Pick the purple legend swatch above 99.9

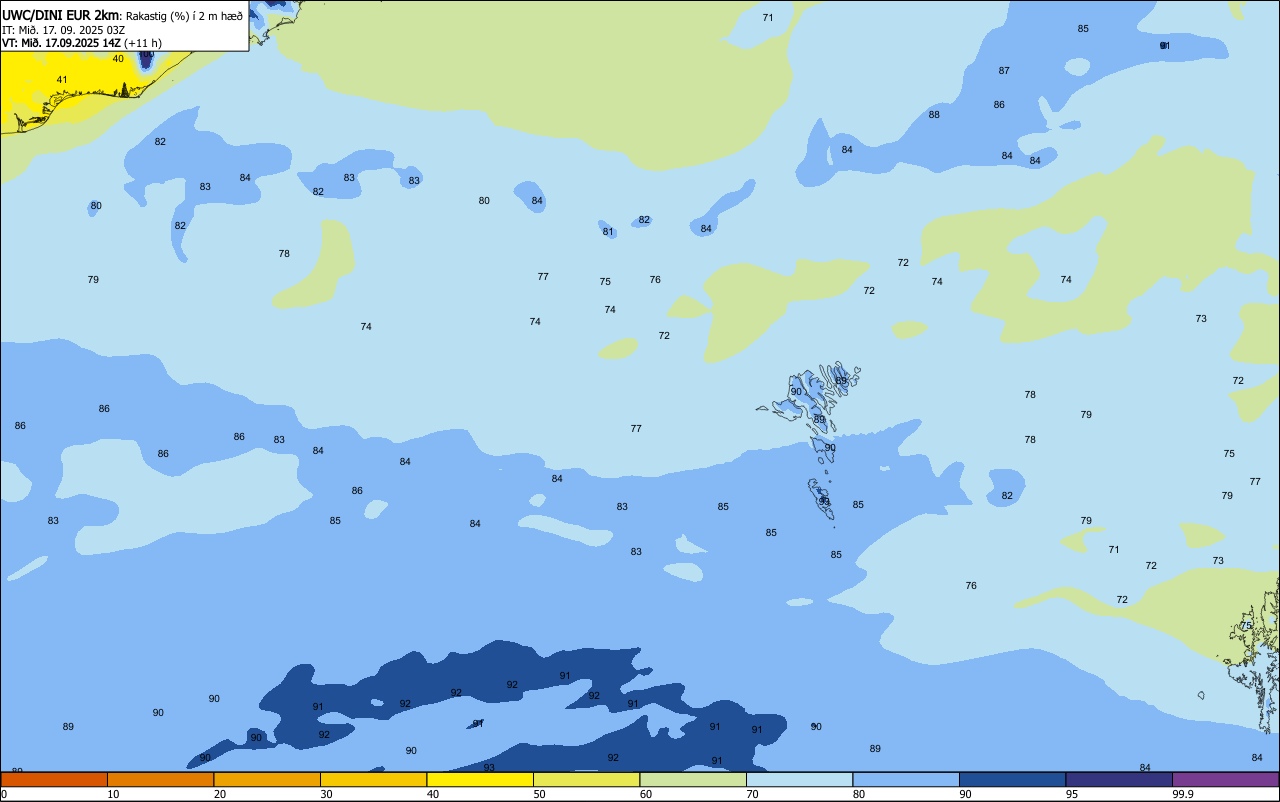click(1225, 779)
